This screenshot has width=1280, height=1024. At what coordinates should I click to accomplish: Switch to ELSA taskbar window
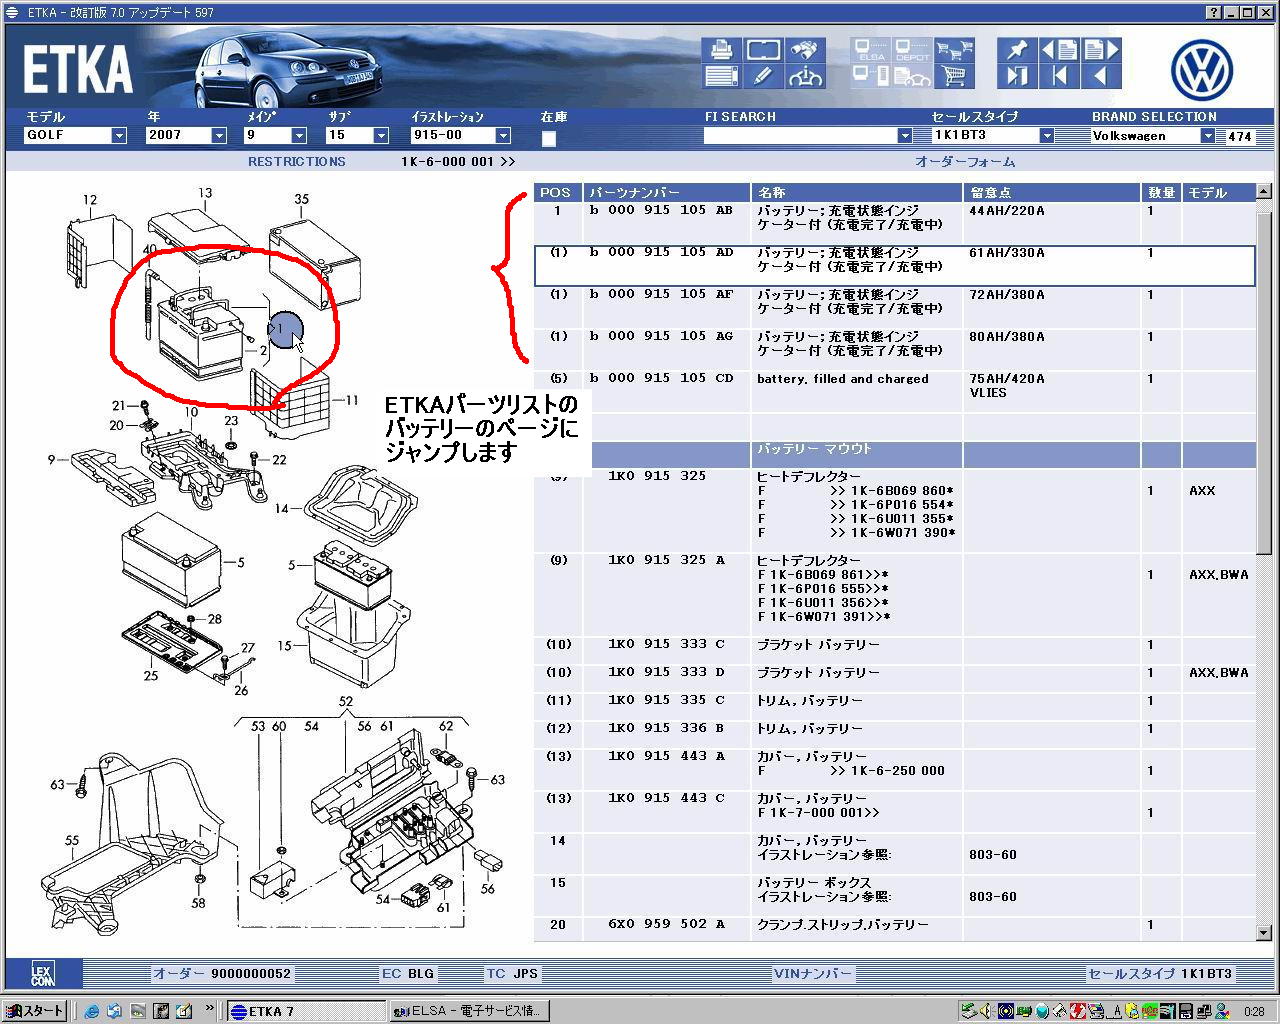pos(468,1011)
